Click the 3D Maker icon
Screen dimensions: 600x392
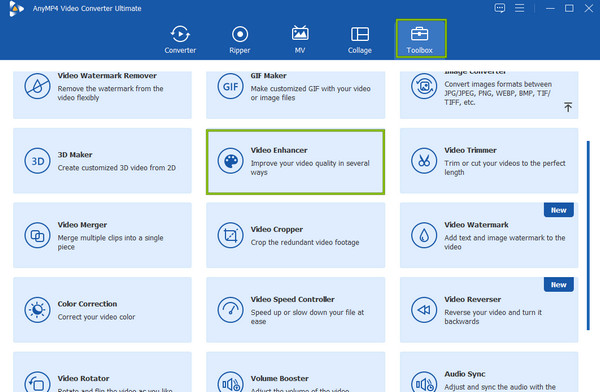click(37, 161)
